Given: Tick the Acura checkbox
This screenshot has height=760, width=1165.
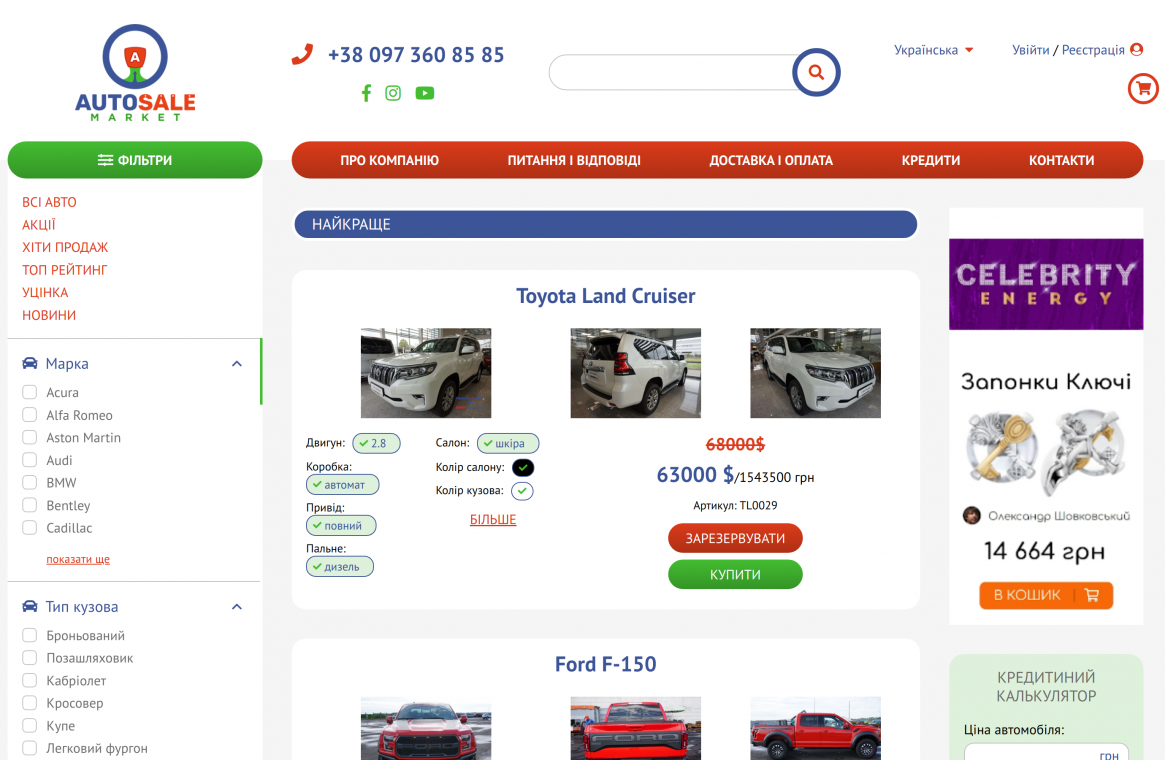Looking at the screenshot, I should click(x=30, y=392).
